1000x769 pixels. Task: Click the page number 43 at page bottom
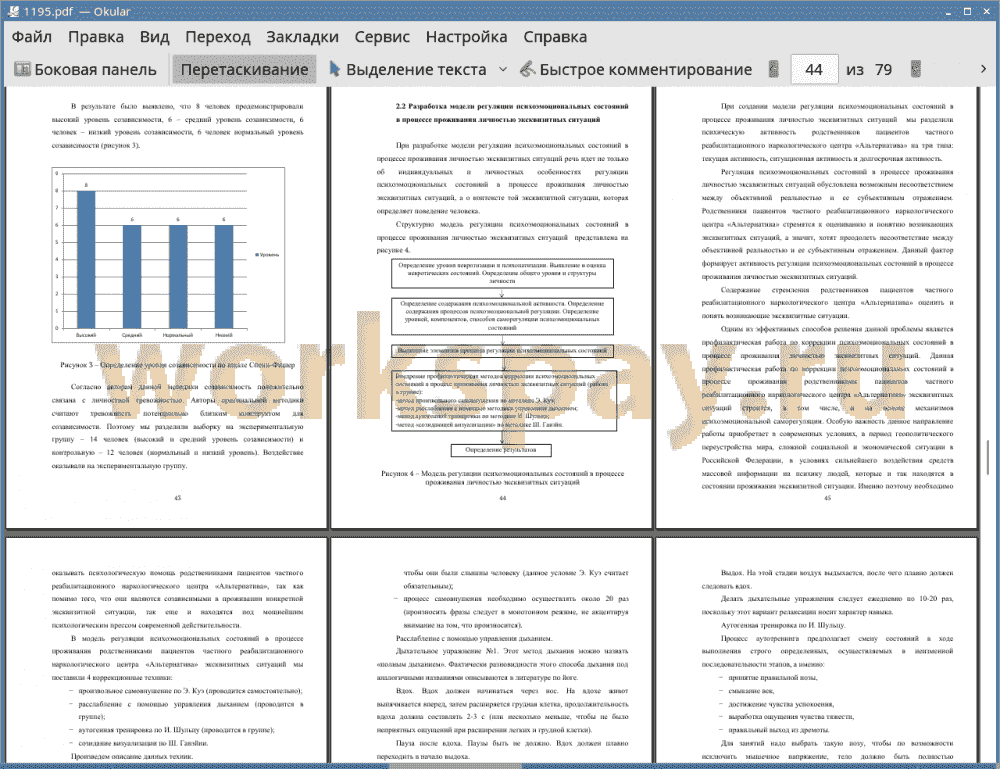(177, 498)
